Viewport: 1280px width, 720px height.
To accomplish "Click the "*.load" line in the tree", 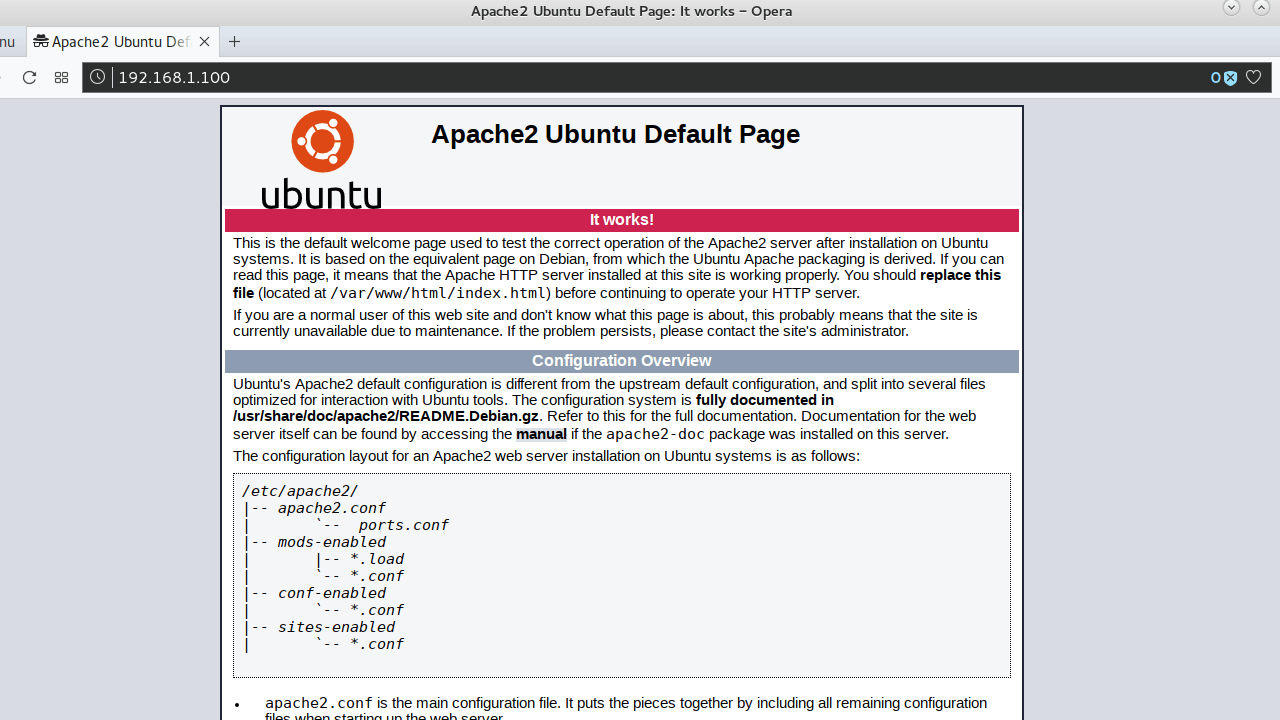I will pyautogui.click(x=377, y=559).
